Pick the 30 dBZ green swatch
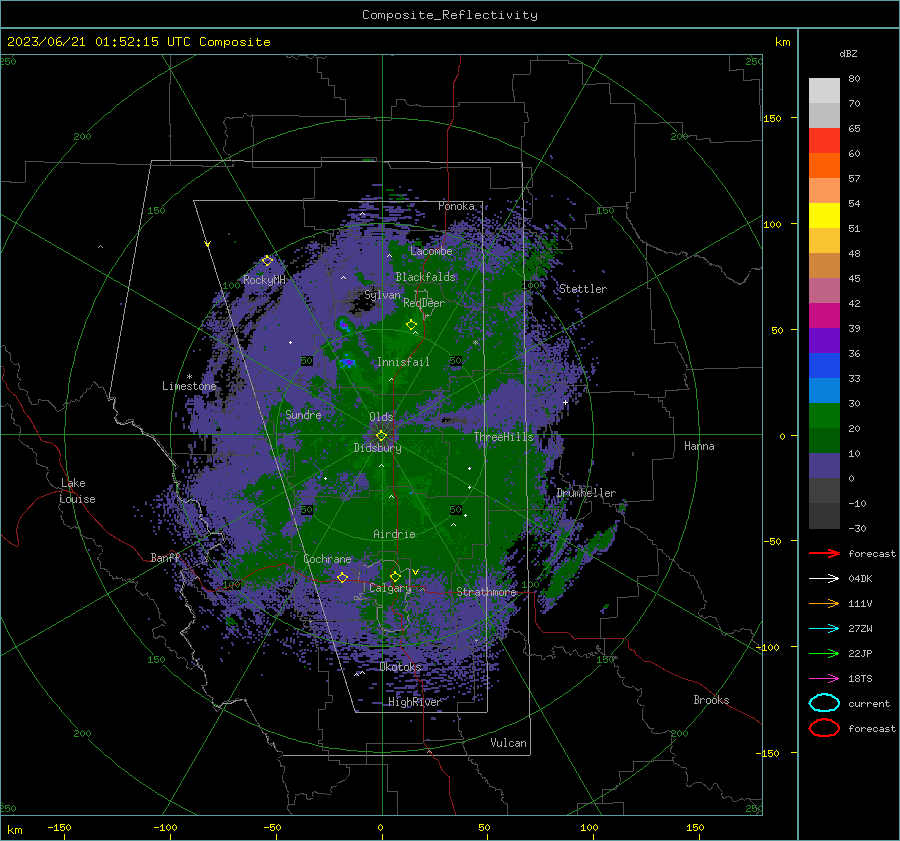 tap(824, 415)
